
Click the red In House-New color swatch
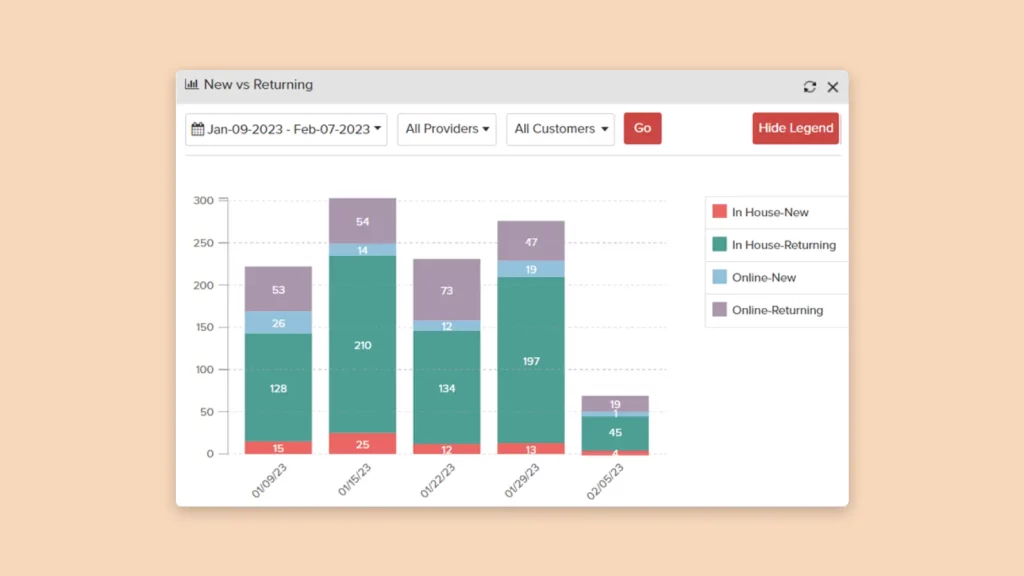coord(719,212)
